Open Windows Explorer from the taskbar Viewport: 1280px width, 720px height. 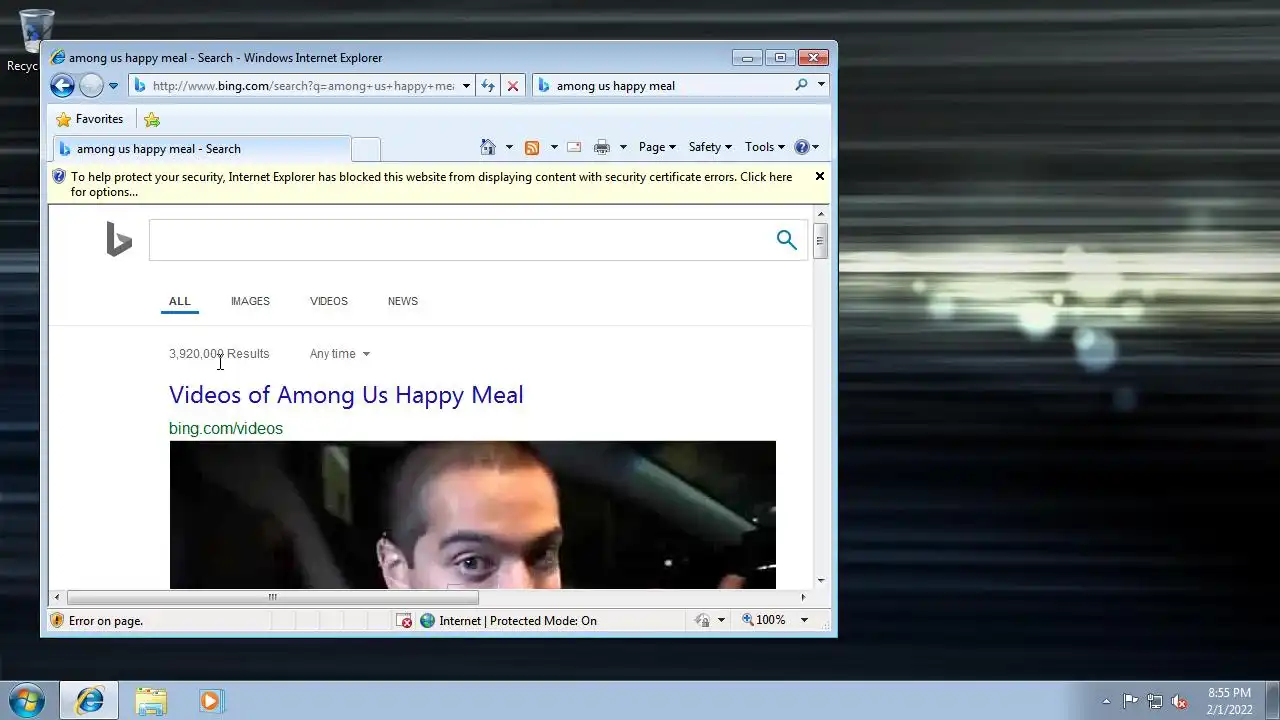pos(151,701)
